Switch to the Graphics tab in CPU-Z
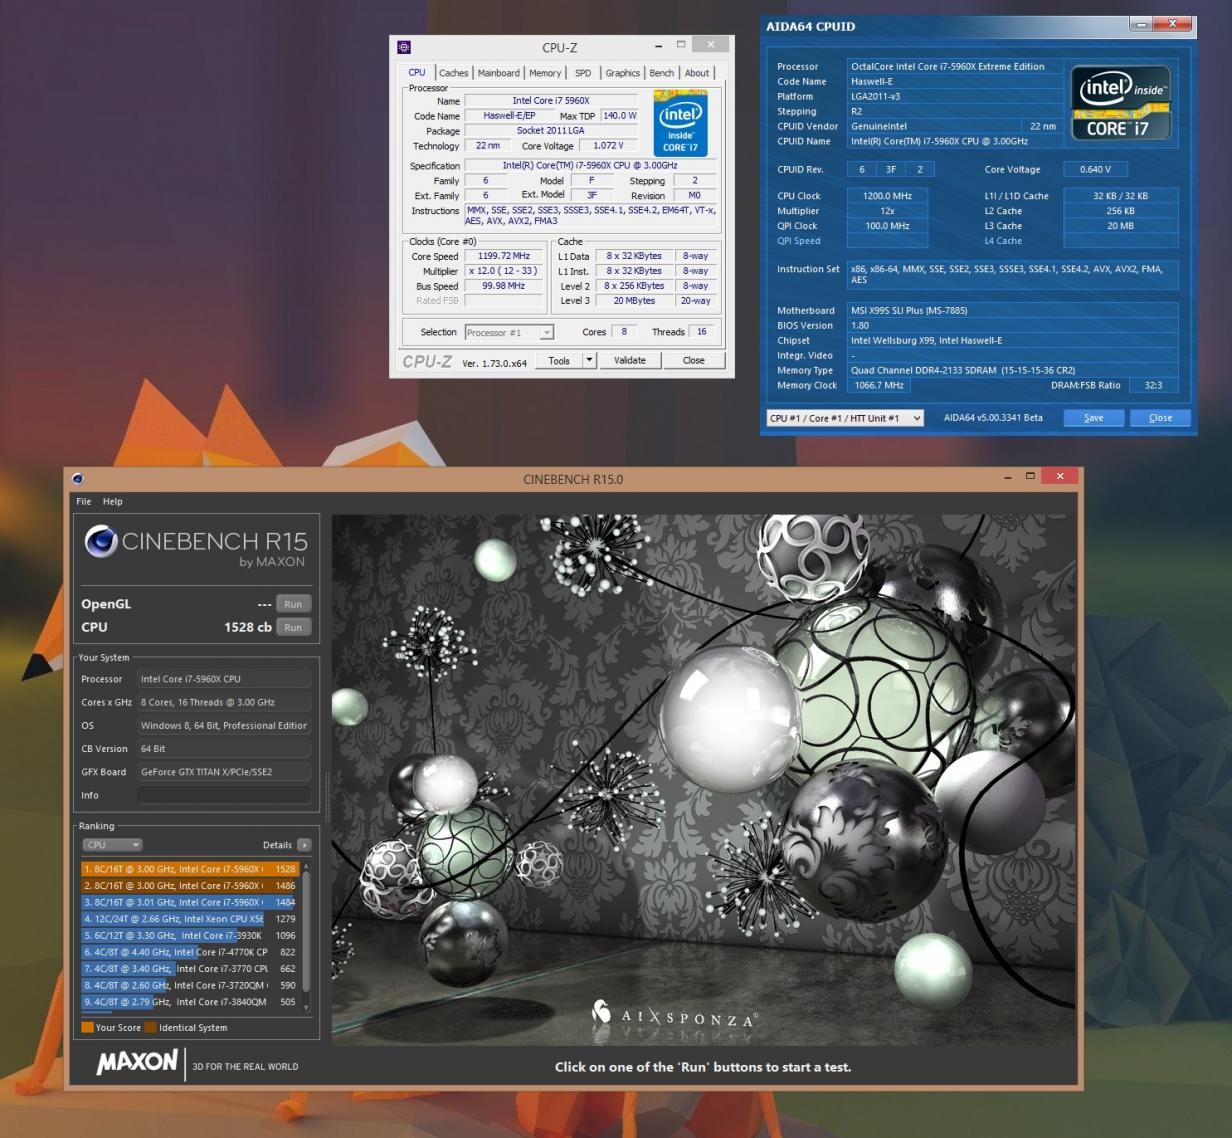The height and width of the screenshot is (1138, 1232). 622,73
